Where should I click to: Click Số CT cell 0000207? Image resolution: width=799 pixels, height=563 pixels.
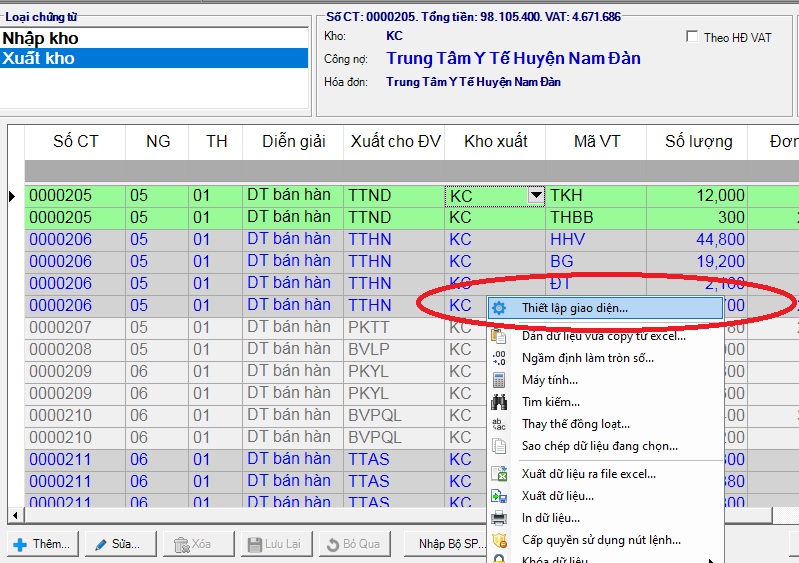tap(75, 327)
